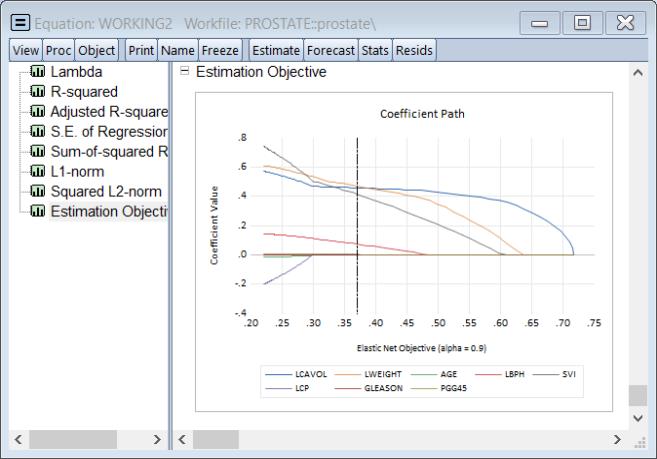
Task: Click the icon next to S.E. of Regression
Action: point(38,132)
